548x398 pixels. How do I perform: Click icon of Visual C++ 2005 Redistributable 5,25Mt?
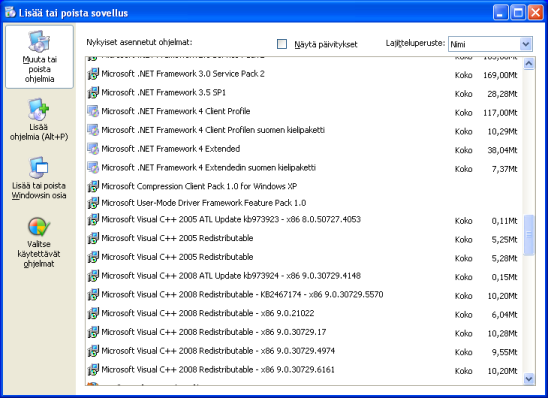[x=93, y=238]
